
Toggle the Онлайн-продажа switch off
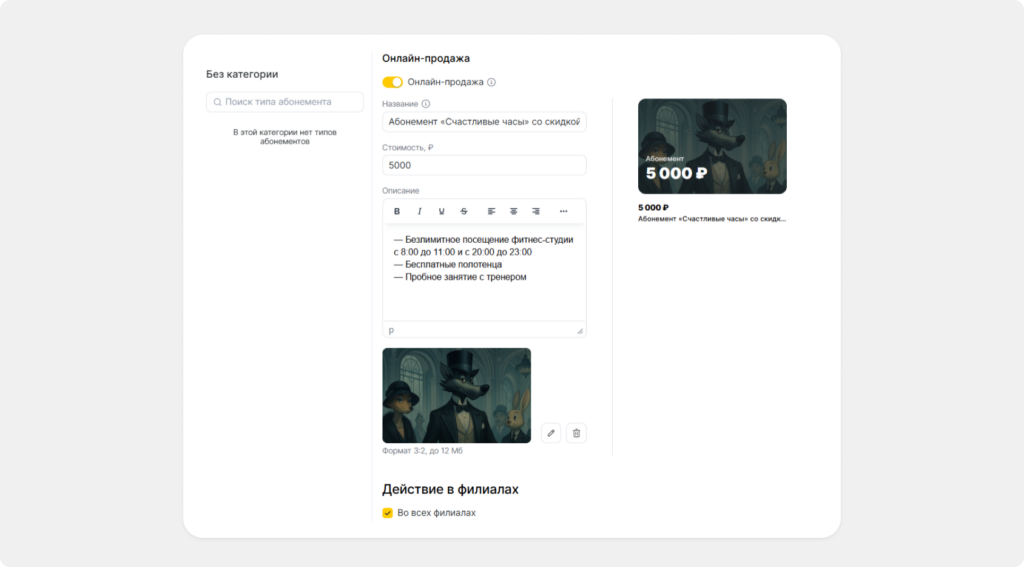tap(392, 82)
